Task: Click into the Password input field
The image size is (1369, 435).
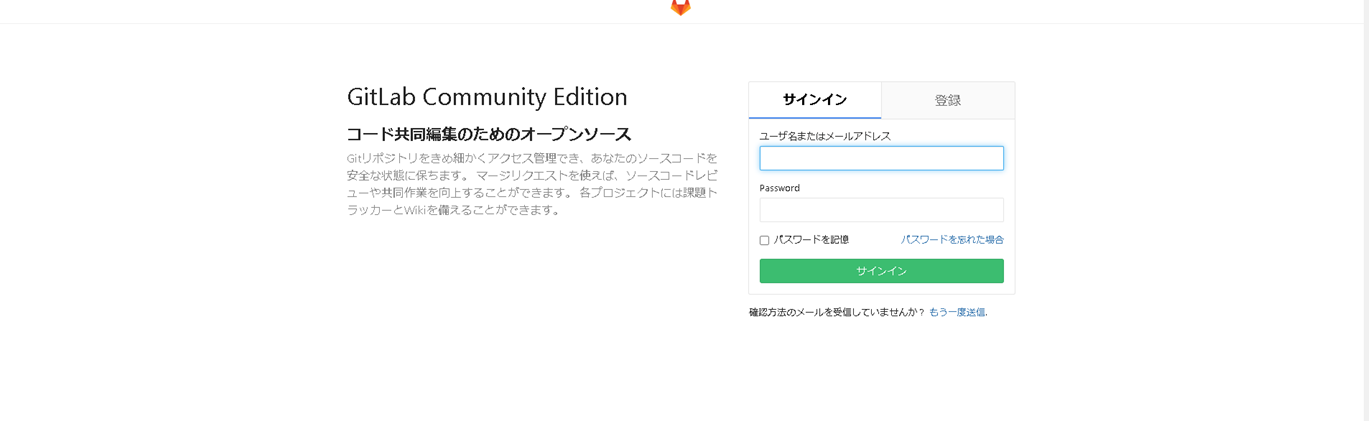Action: [x=880, y=210]
